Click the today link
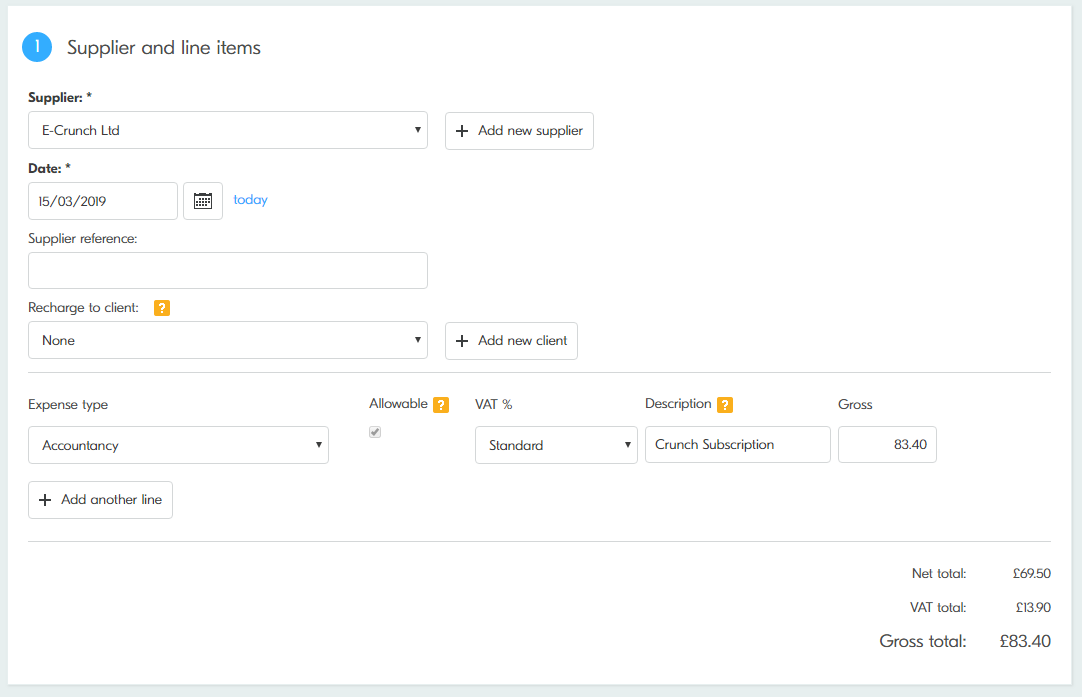 pos(250,200)
